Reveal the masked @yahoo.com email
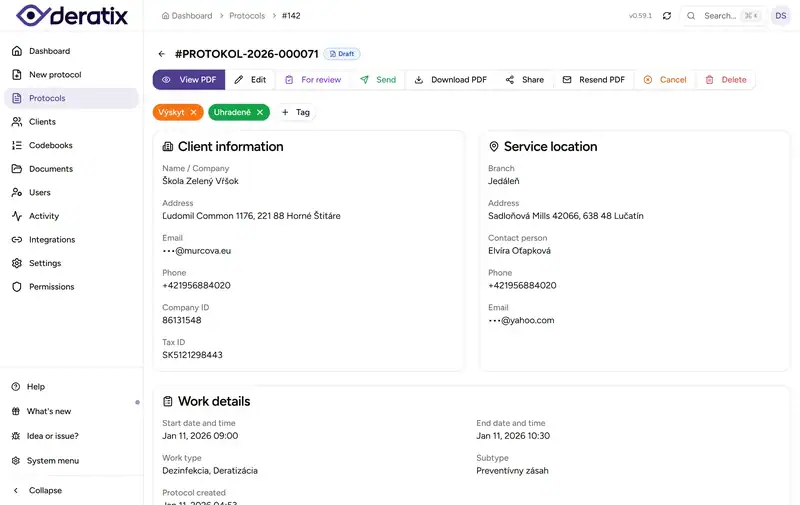The height and width of the screenshot is (505, 800). click(x=521, y=320)
